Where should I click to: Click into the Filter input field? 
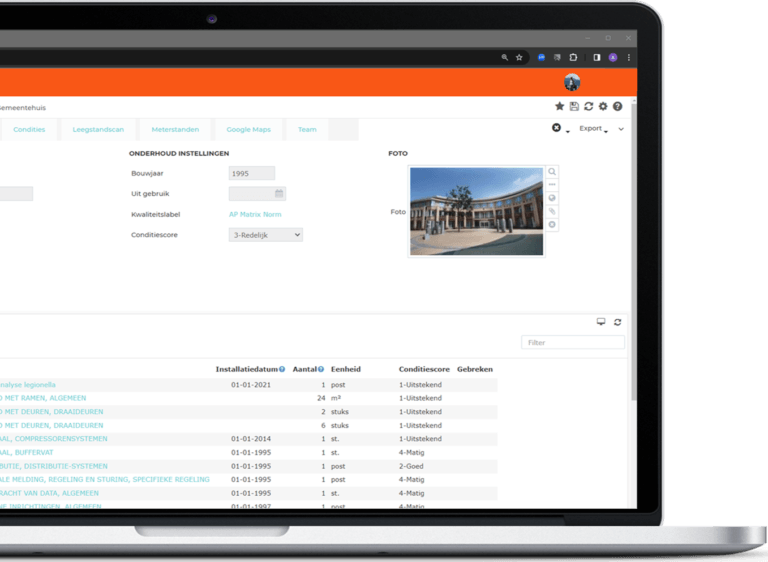(x=572, y=343)
